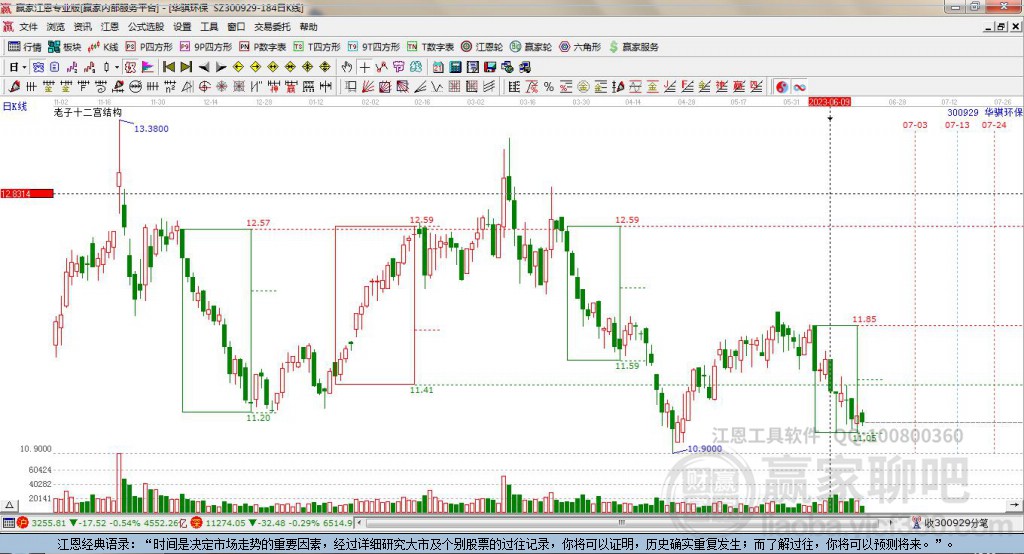1024x554 pixels.
Task: Launch the 江恩轮 Gann wheel
Action: [x=482, y=47]
